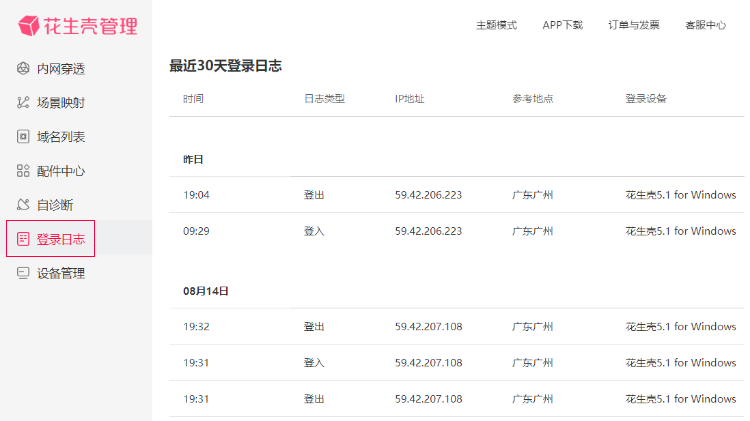Select the 内网穿透 menu label
Viewport: 750px width, 421px height.
pyautogui.click(x=61, y=69)
